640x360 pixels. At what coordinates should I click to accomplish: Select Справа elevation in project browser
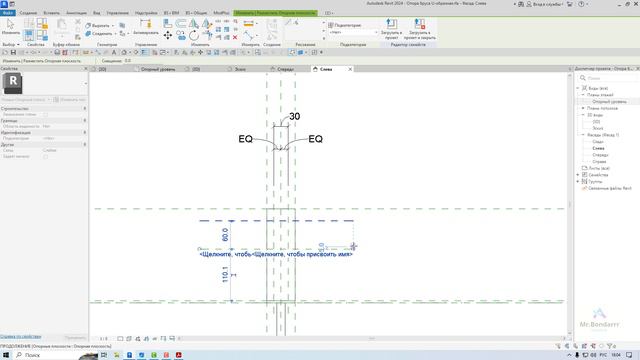tap(599, 162)
